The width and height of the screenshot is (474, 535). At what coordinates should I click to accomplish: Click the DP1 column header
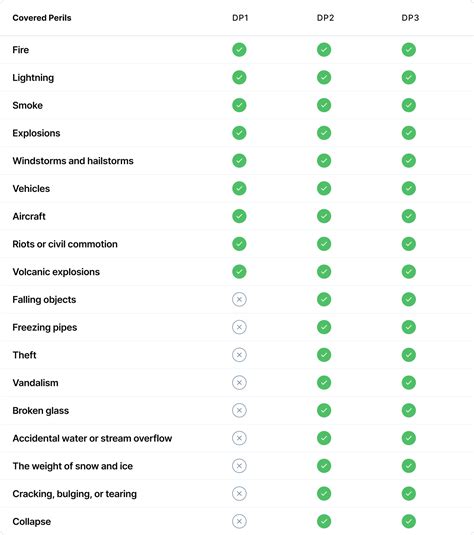[240, 18]
